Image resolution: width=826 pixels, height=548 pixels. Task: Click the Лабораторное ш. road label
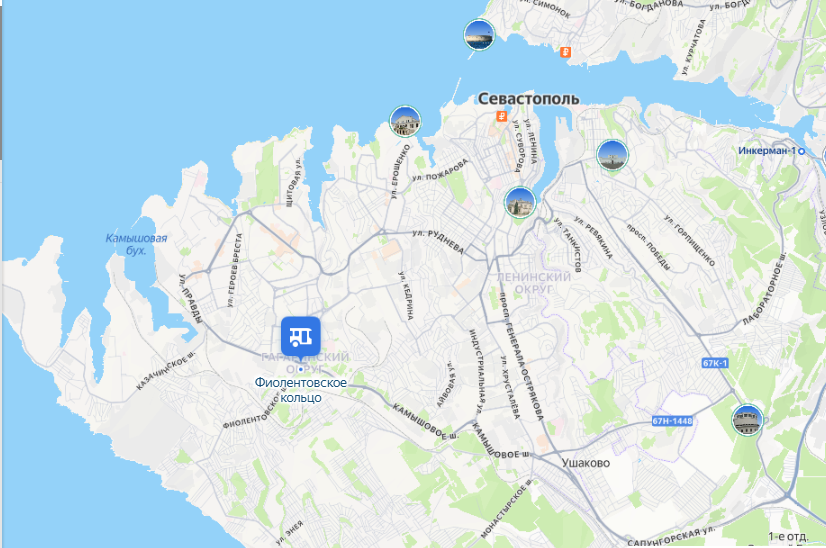[765, 289]
